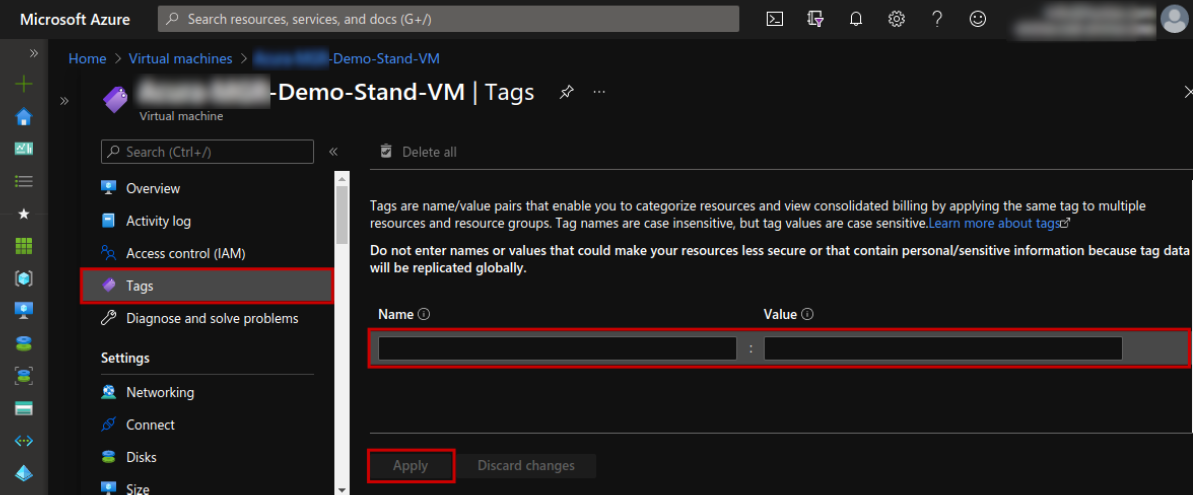Viewport: 1194px width, 495px height.
Task: Open the ellipsis more options next to title
Action: (x=599, y=92)
